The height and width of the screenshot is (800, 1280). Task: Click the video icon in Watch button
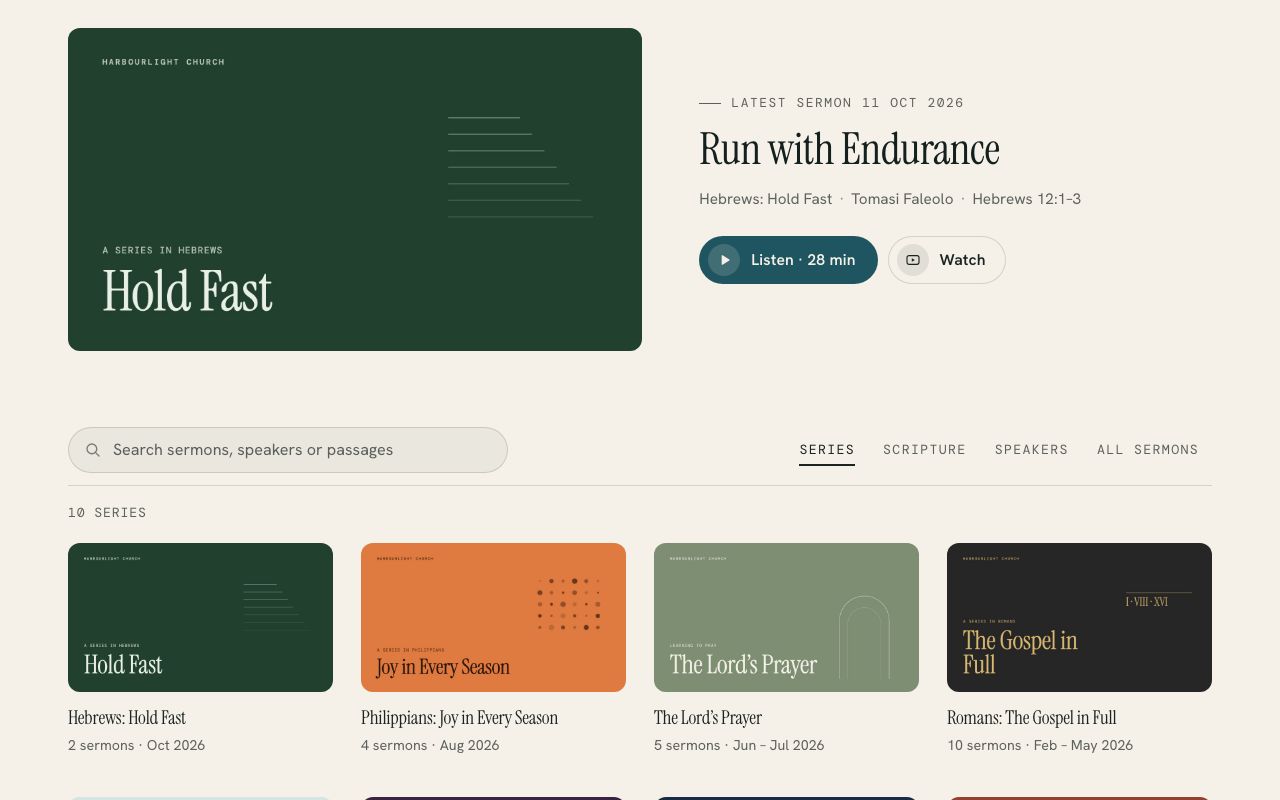[x=913, y=260]
